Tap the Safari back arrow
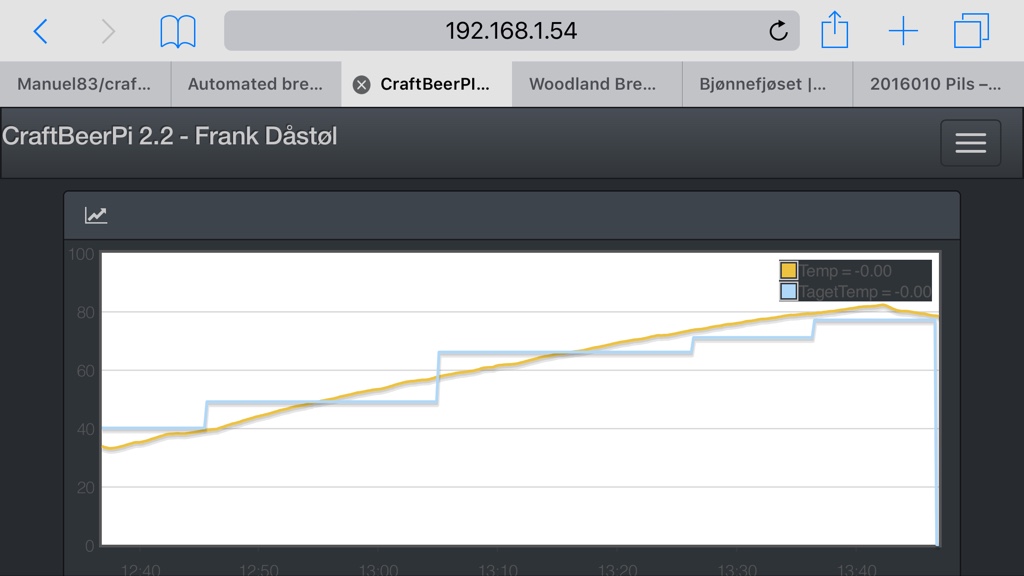Image resolution: width=1024 pixels, height=576 pixels. 40,32
